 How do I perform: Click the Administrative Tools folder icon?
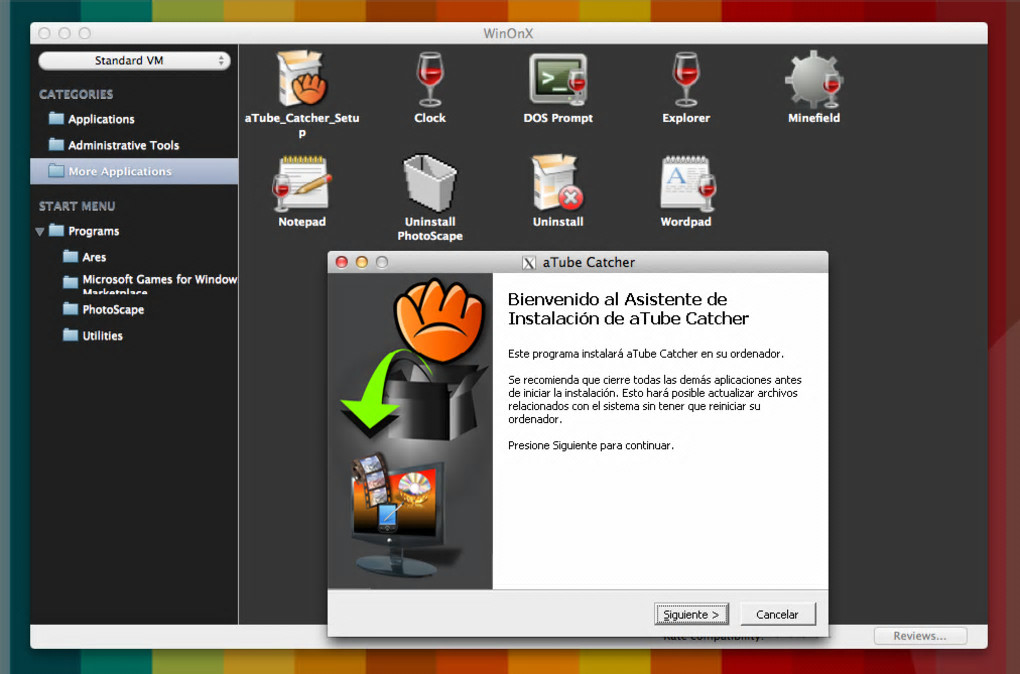point(57,144)
